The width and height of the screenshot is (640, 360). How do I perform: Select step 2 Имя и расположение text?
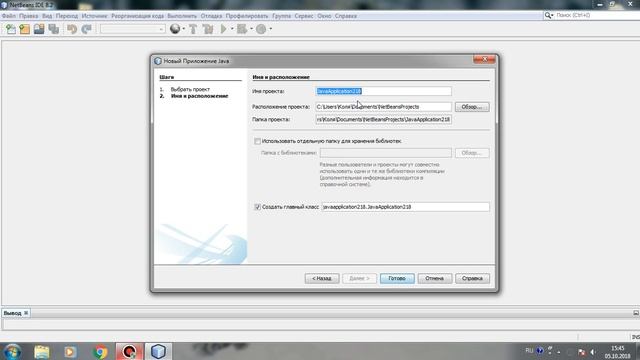click(200, 96)
